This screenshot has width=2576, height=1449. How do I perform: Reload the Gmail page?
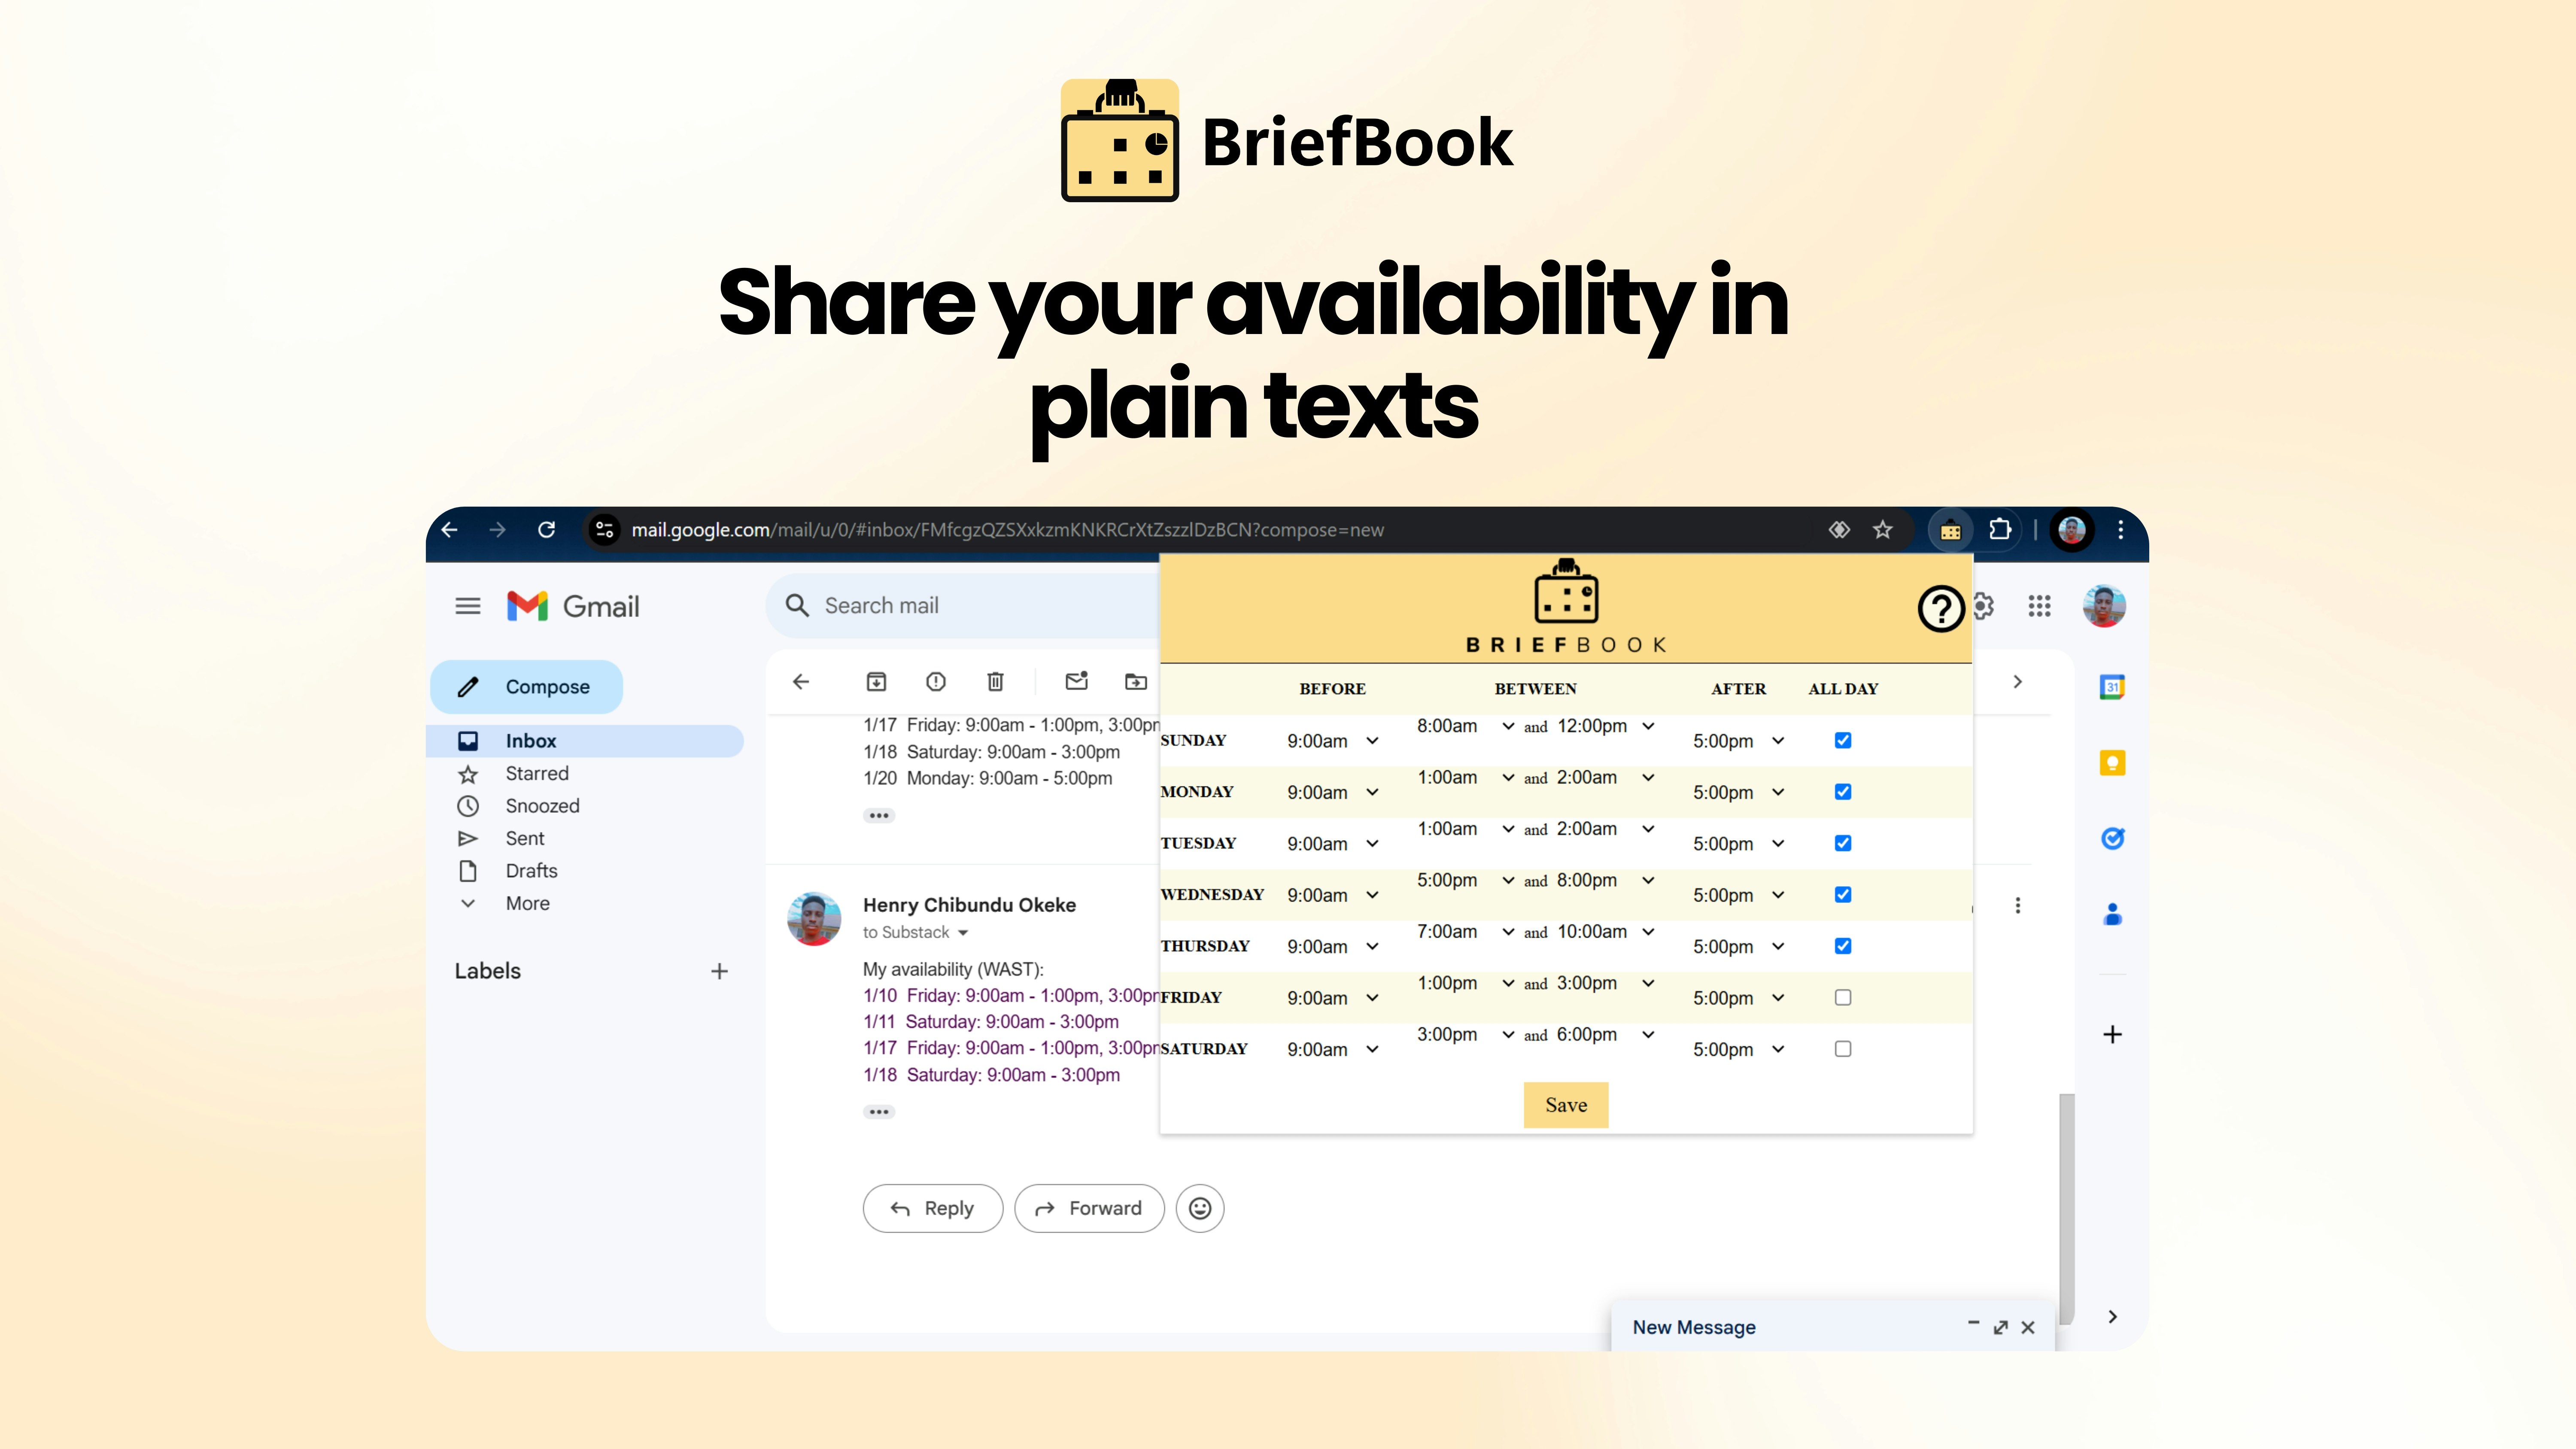coord(546,530)
